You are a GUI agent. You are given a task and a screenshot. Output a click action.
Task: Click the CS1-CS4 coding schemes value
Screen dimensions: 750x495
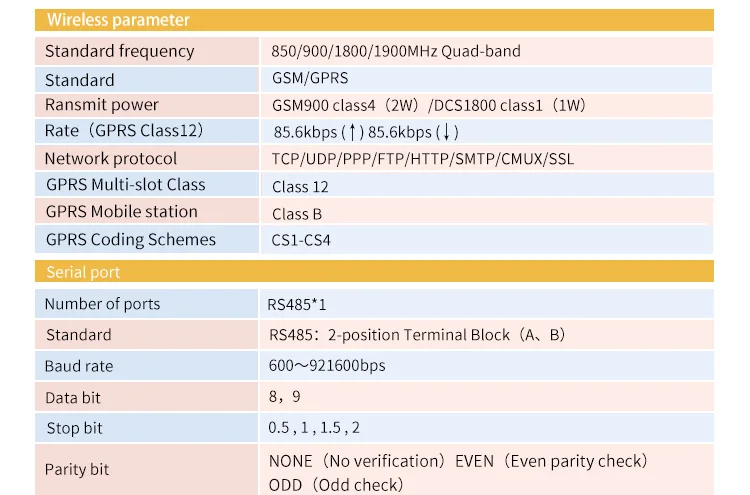301,240
